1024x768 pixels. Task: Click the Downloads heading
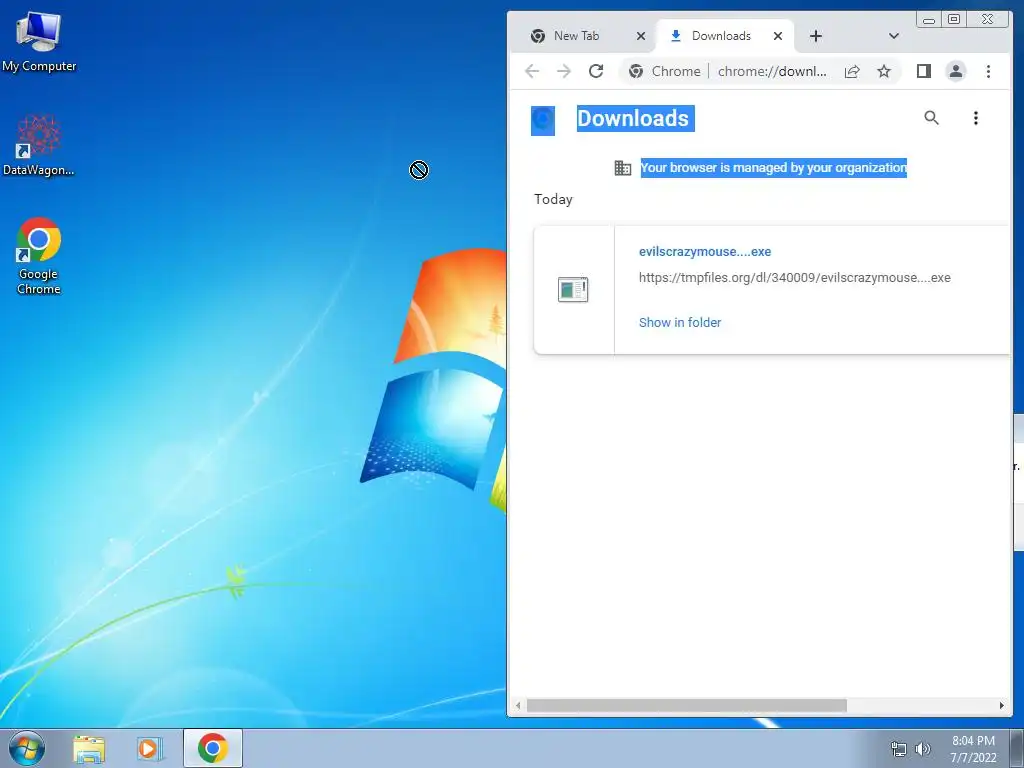point(633,118)
